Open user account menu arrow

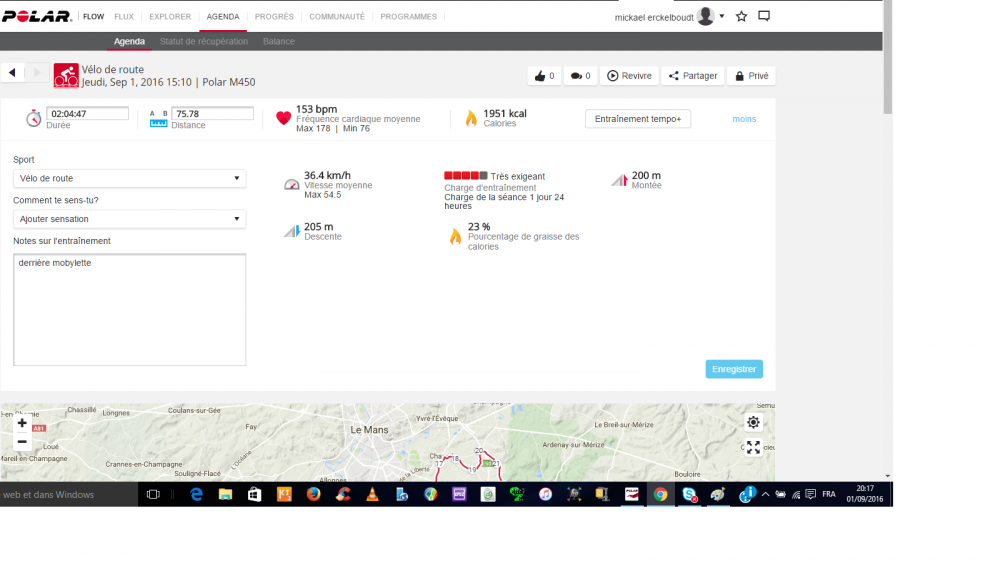click(722, 16)
